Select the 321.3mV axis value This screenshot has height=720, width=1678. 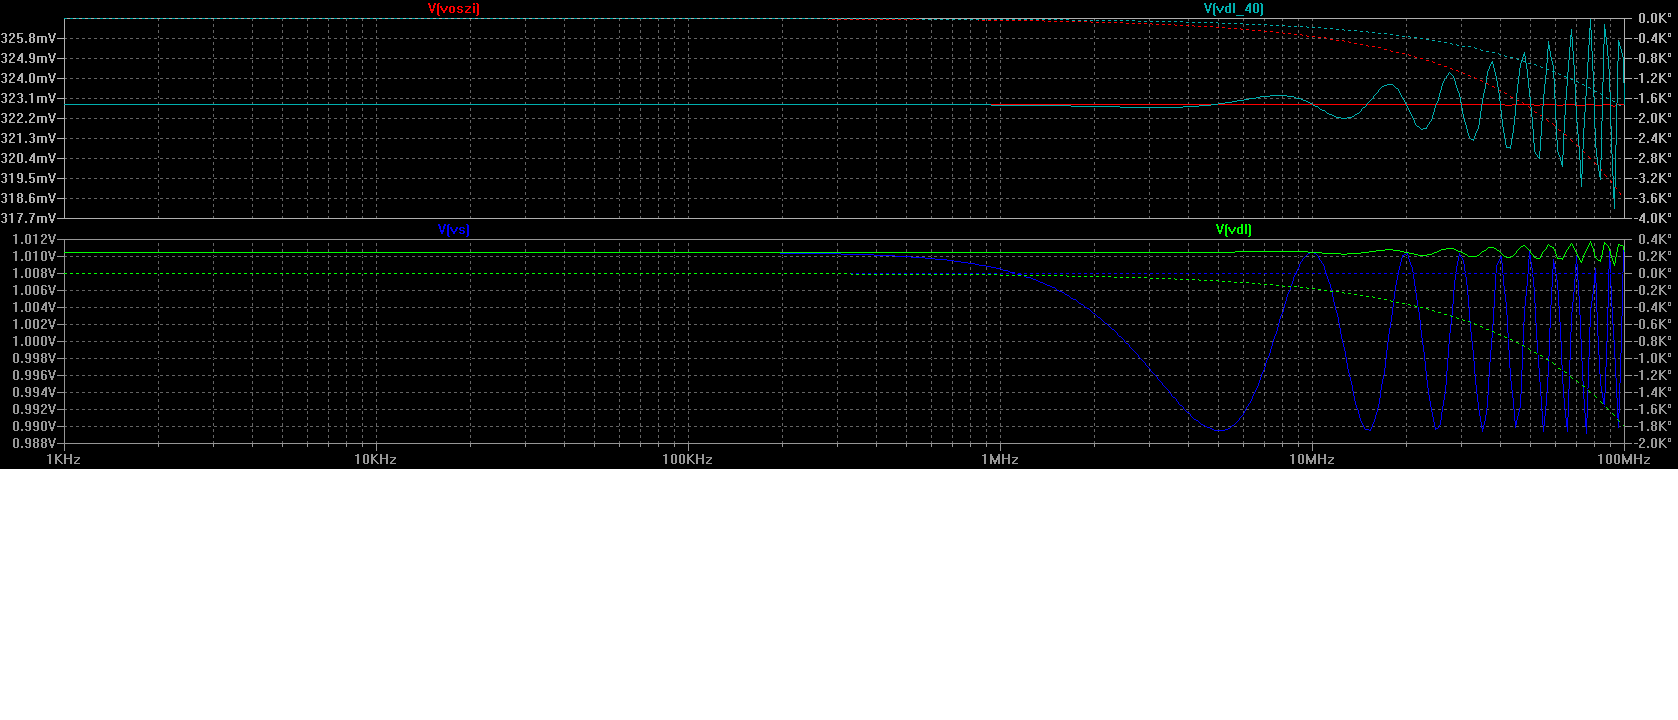(28, 138)
